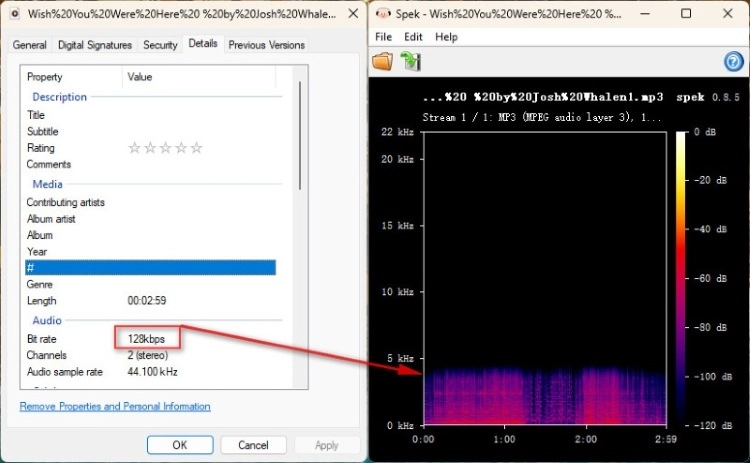Set rating to five stars
Screen dimensions: 750x463
click(x=197, y=148)
